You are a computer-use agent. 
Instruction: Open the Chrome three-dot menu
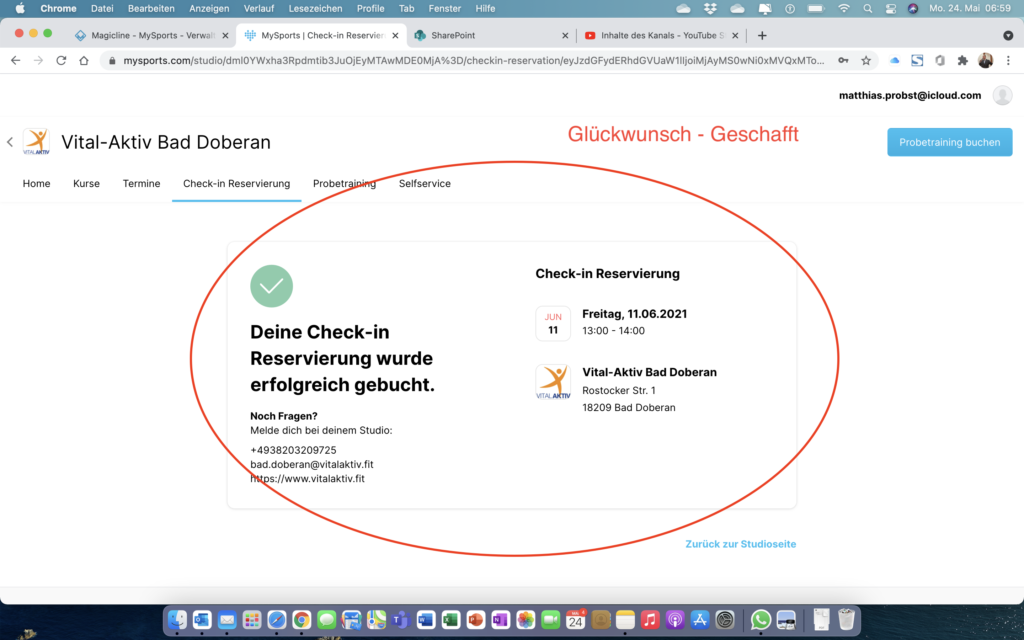tap(1008, 61)
